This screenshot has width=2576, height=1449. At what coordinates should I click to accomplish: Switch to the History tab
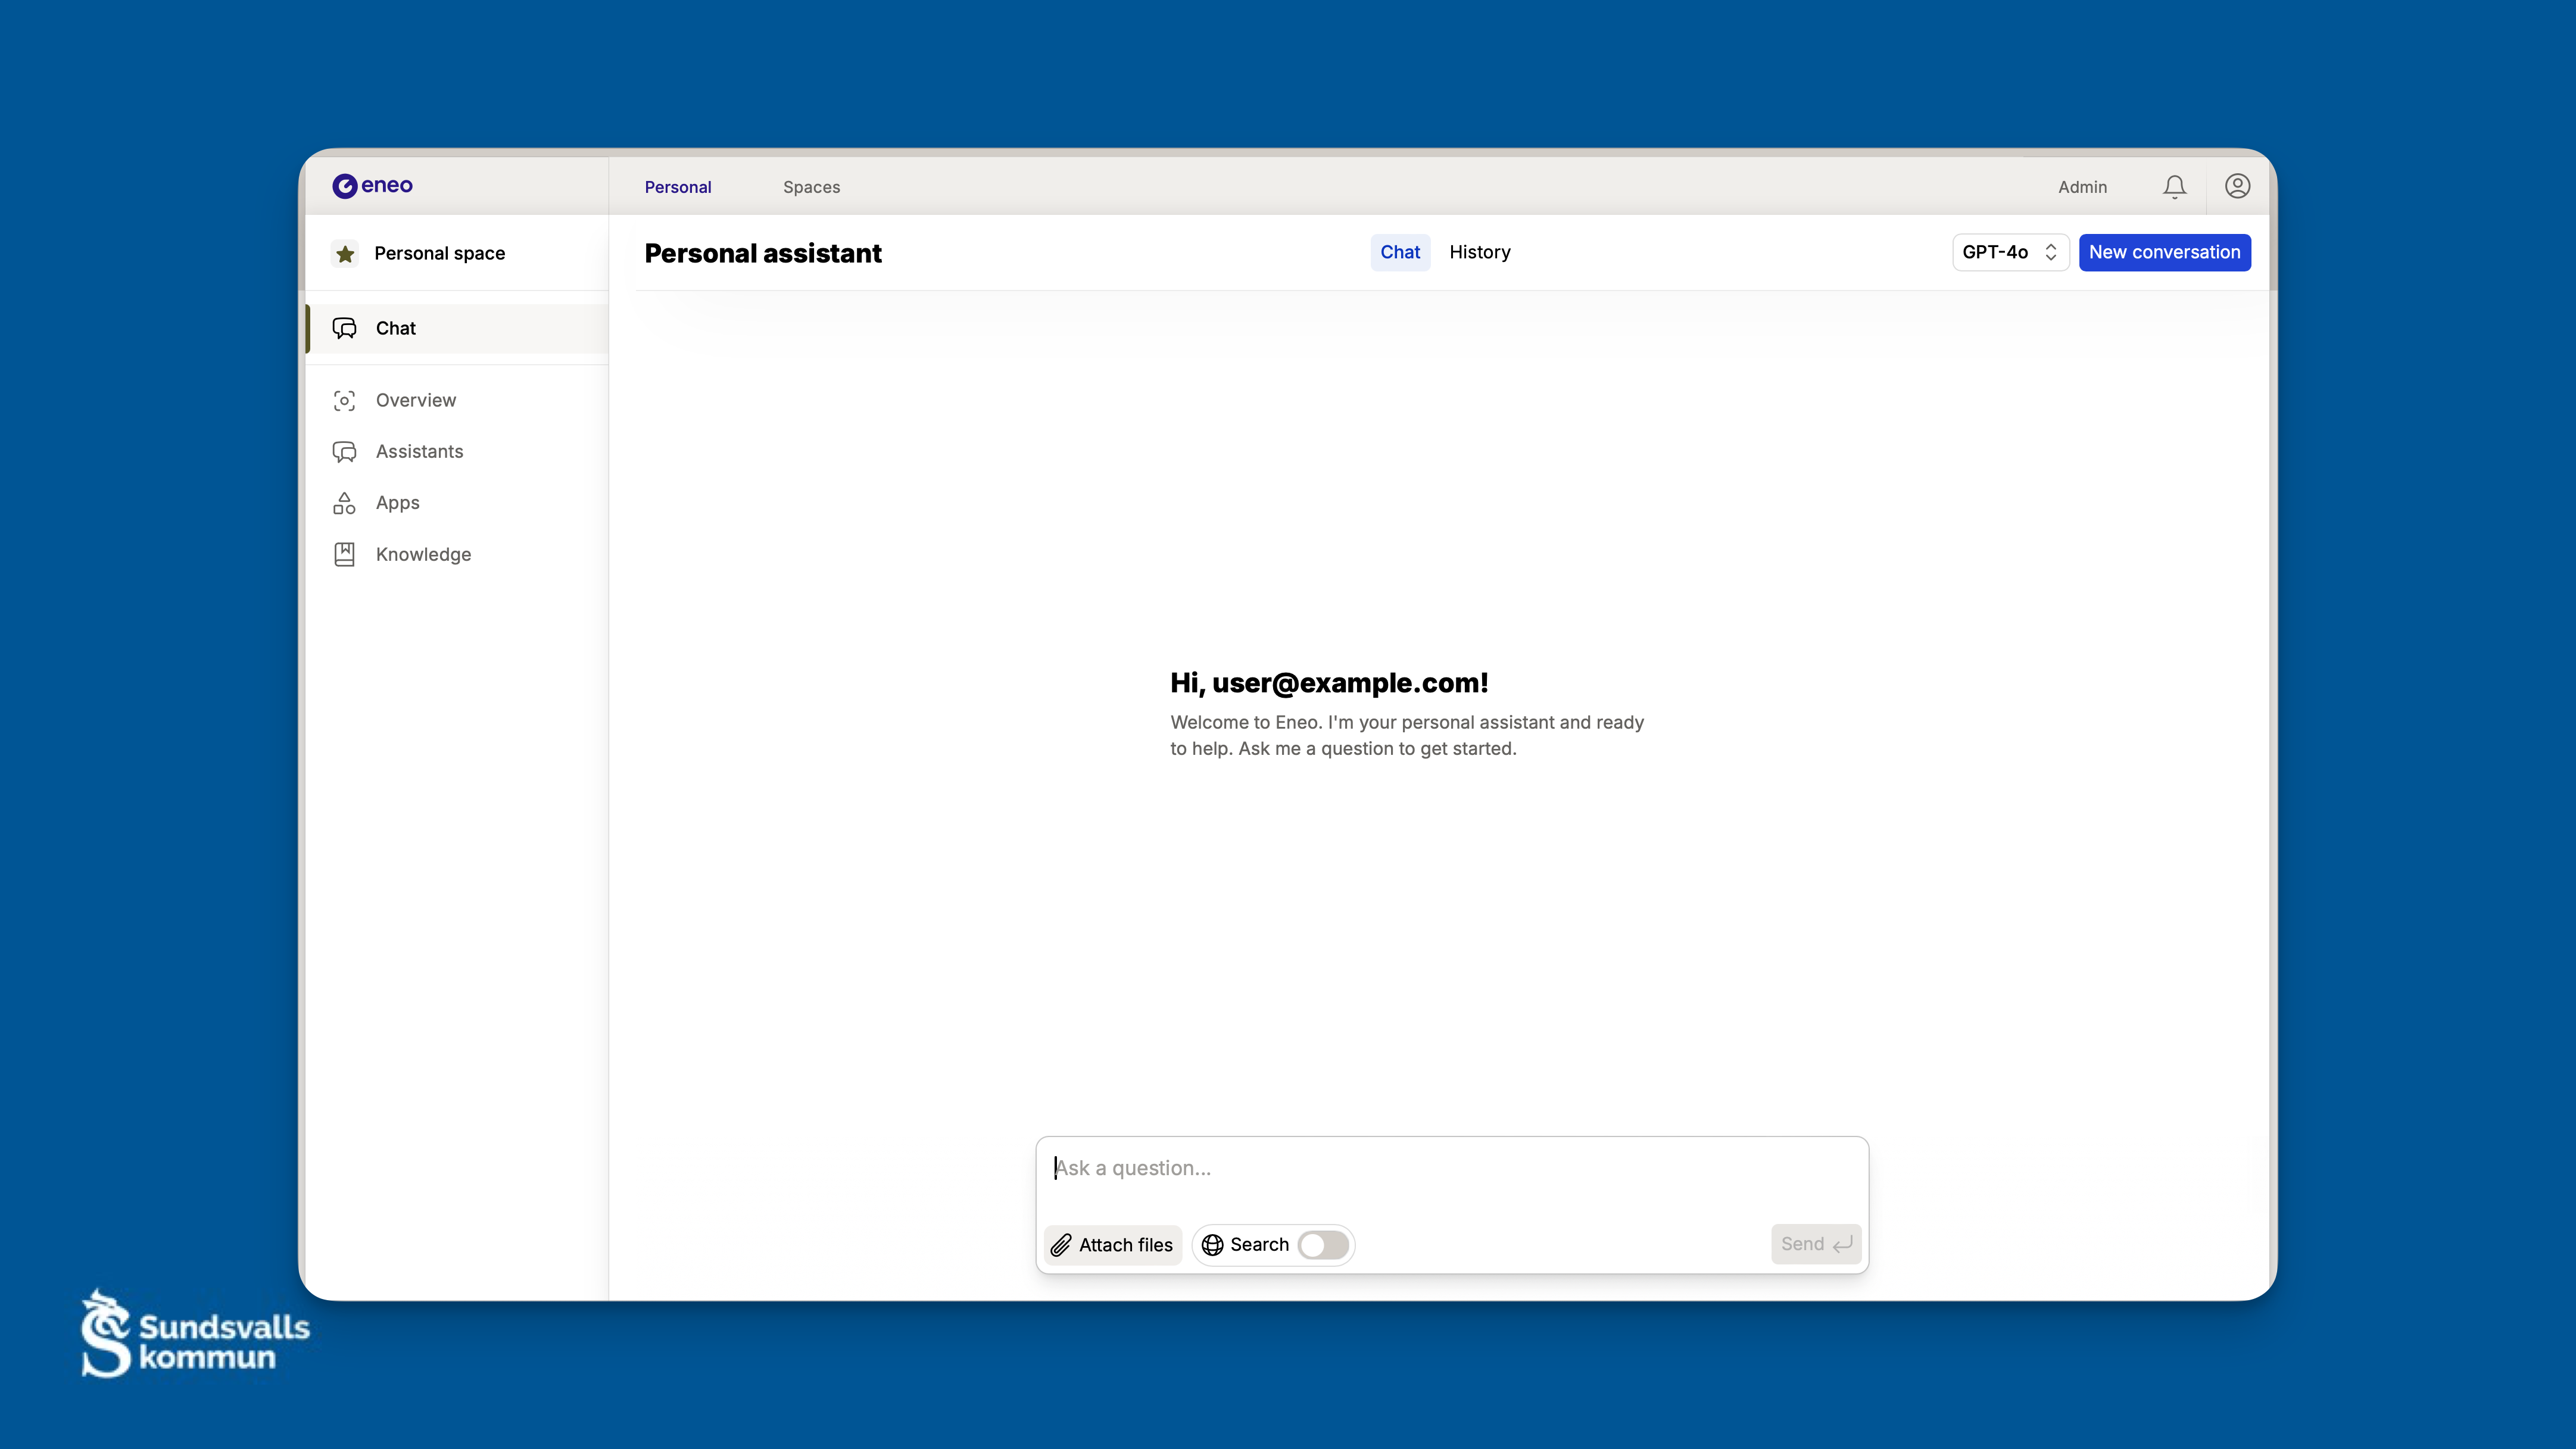pos(1480,252)
